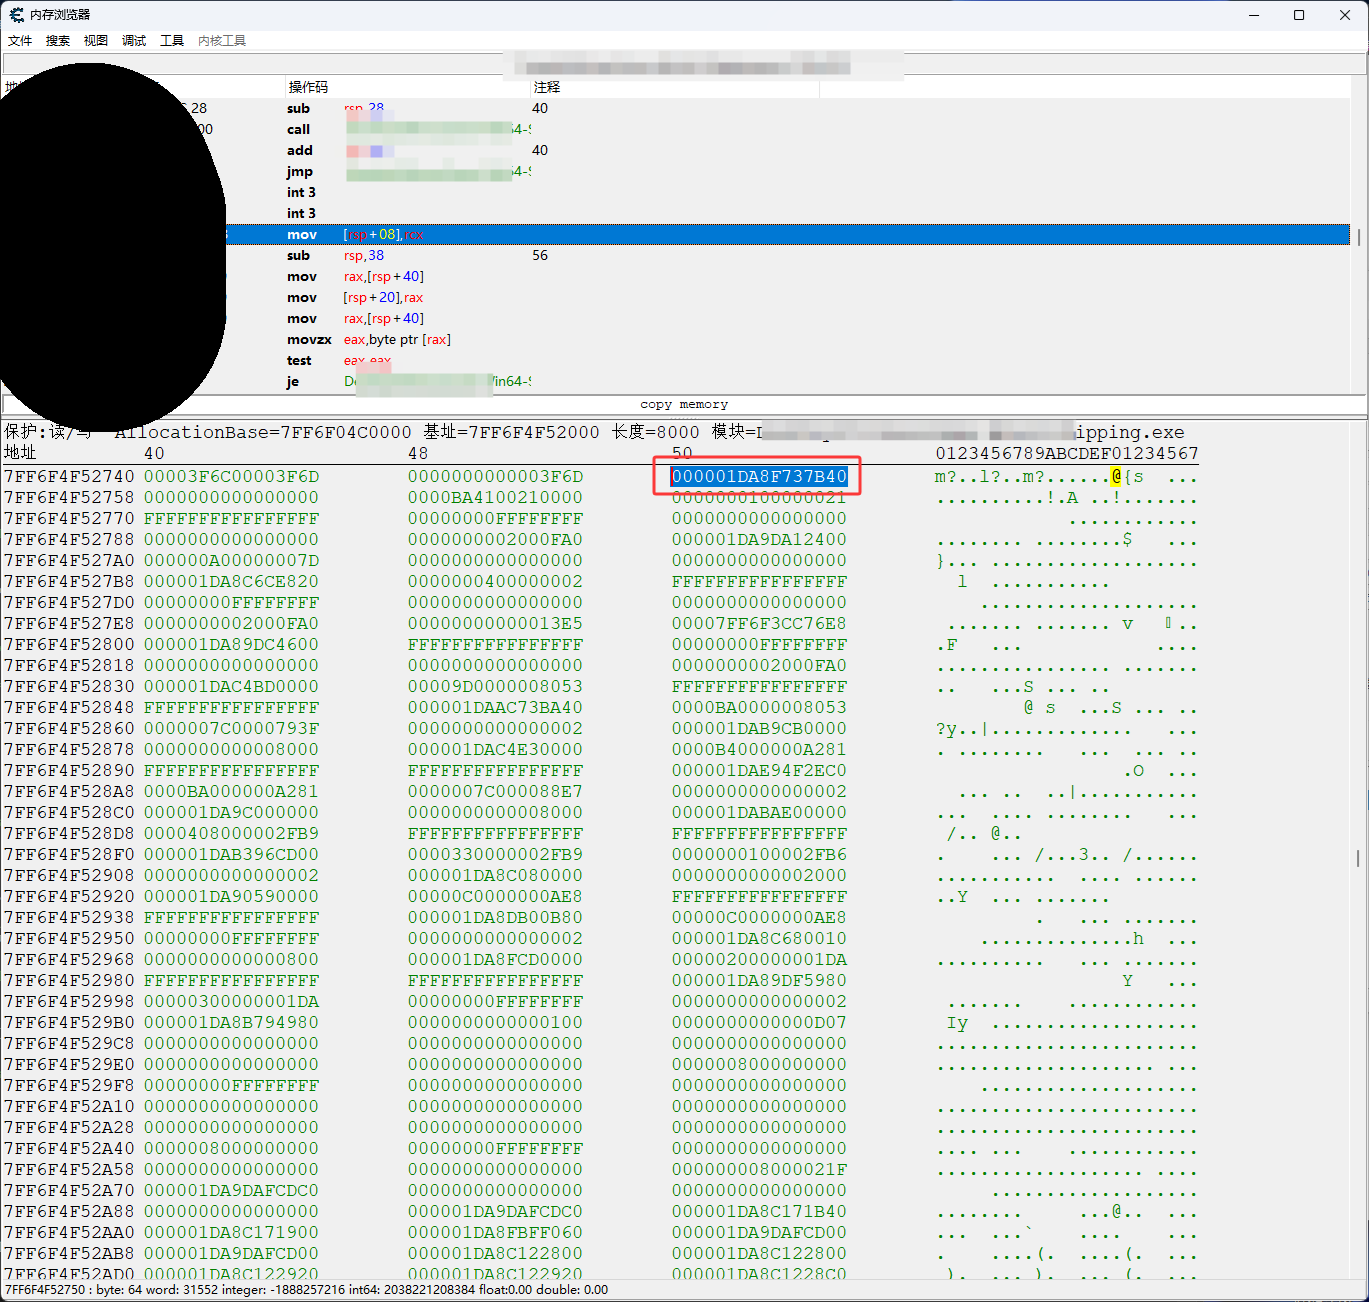
Task: Select hex value 00003F6C00003F6D
Action: click(232, 477)
